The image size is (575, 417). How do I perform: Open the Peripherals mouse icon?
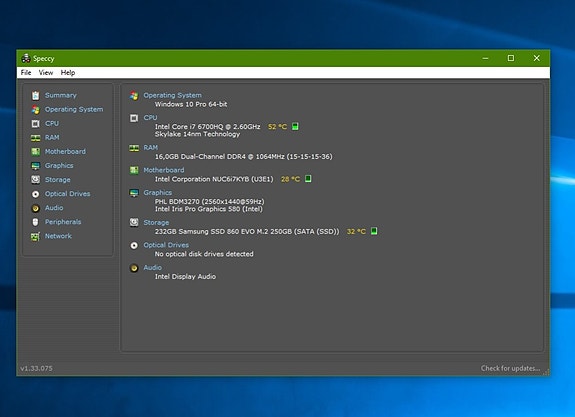(x=36, y=222)
